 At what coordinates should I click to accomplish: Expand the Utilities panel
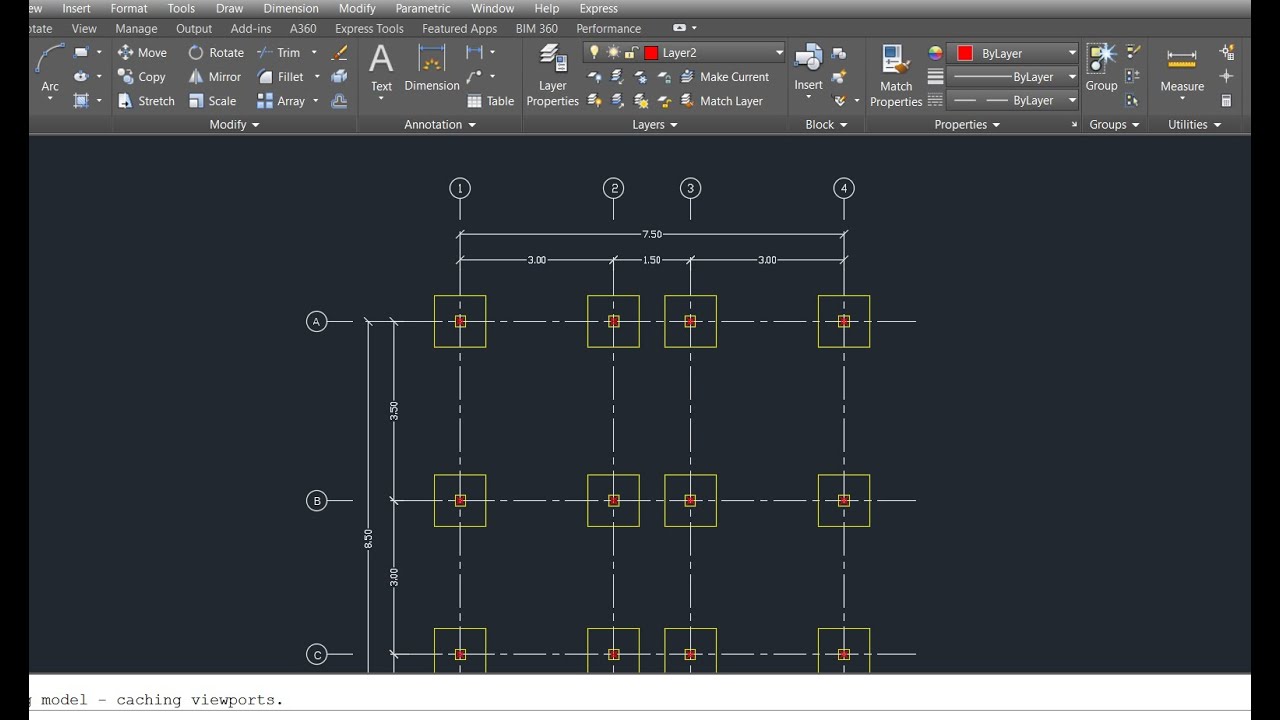pyautogui.click(x=1195, y=124)
